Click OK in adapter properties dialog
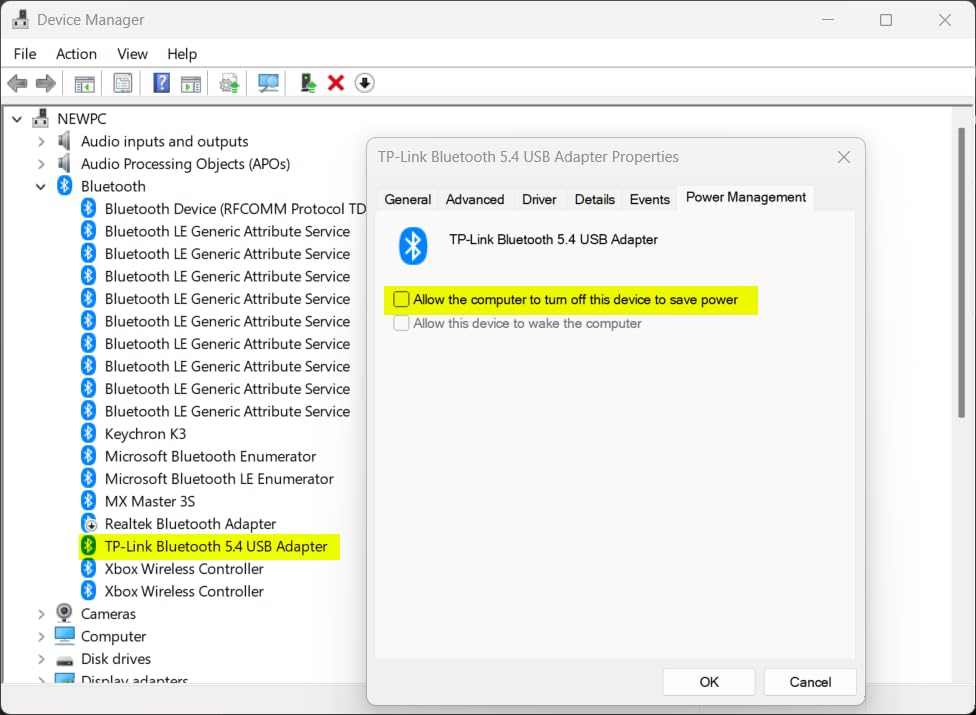 [x=709, y=682]
